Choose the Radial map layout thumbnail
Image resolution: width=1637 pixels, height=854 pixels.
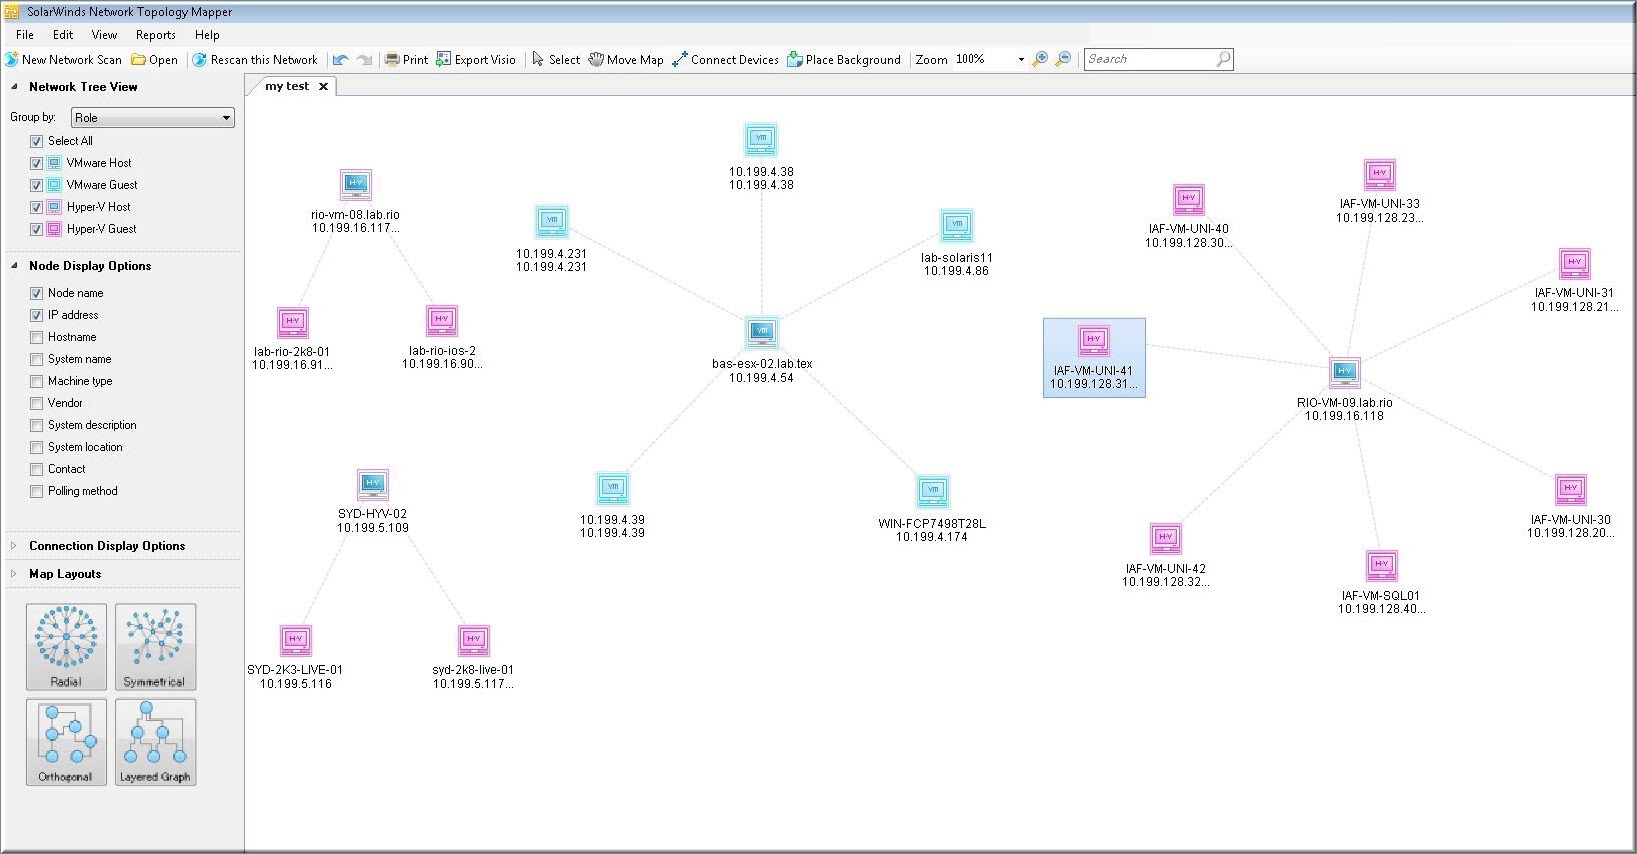tap(66, 646)
